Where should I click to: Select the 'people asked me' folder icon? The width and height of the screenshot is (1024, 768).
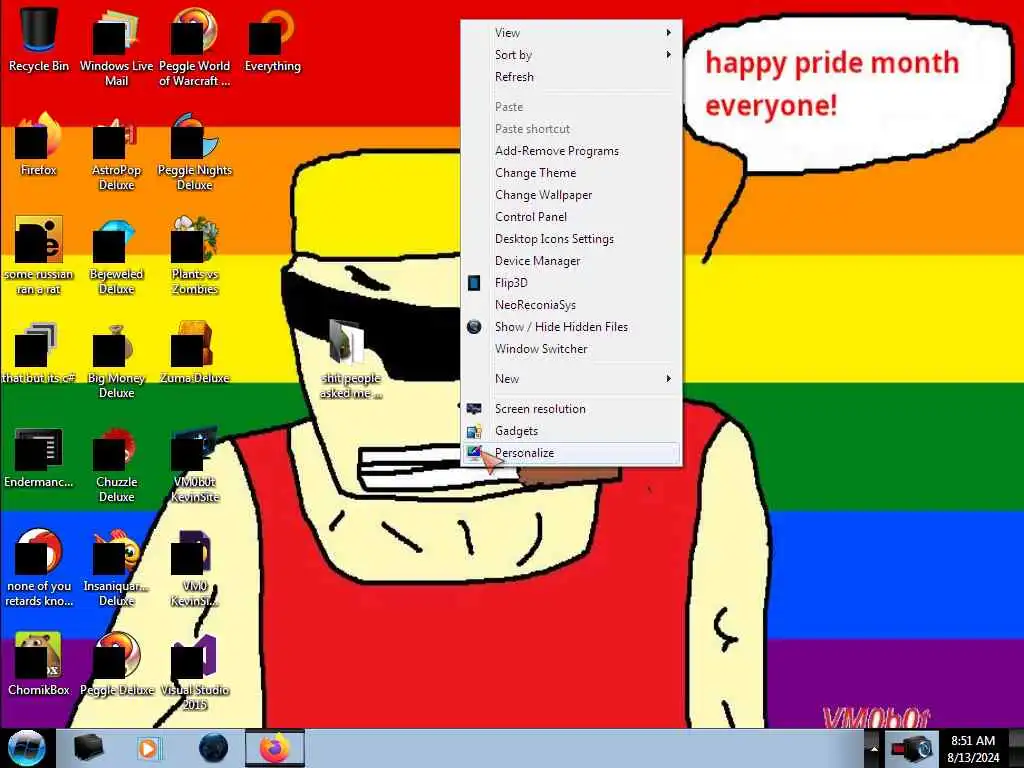click(x=350, y=358)
